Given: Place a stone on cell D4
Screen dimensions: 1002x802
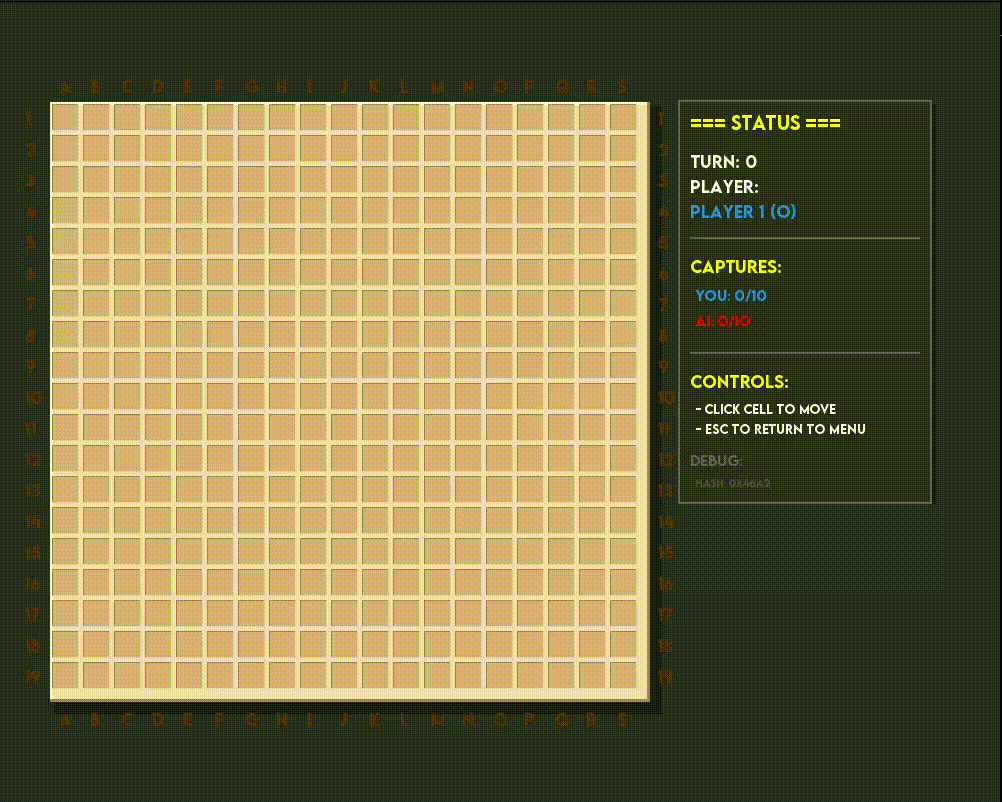Looking at the screenshot, I should [x=158, y=210].
